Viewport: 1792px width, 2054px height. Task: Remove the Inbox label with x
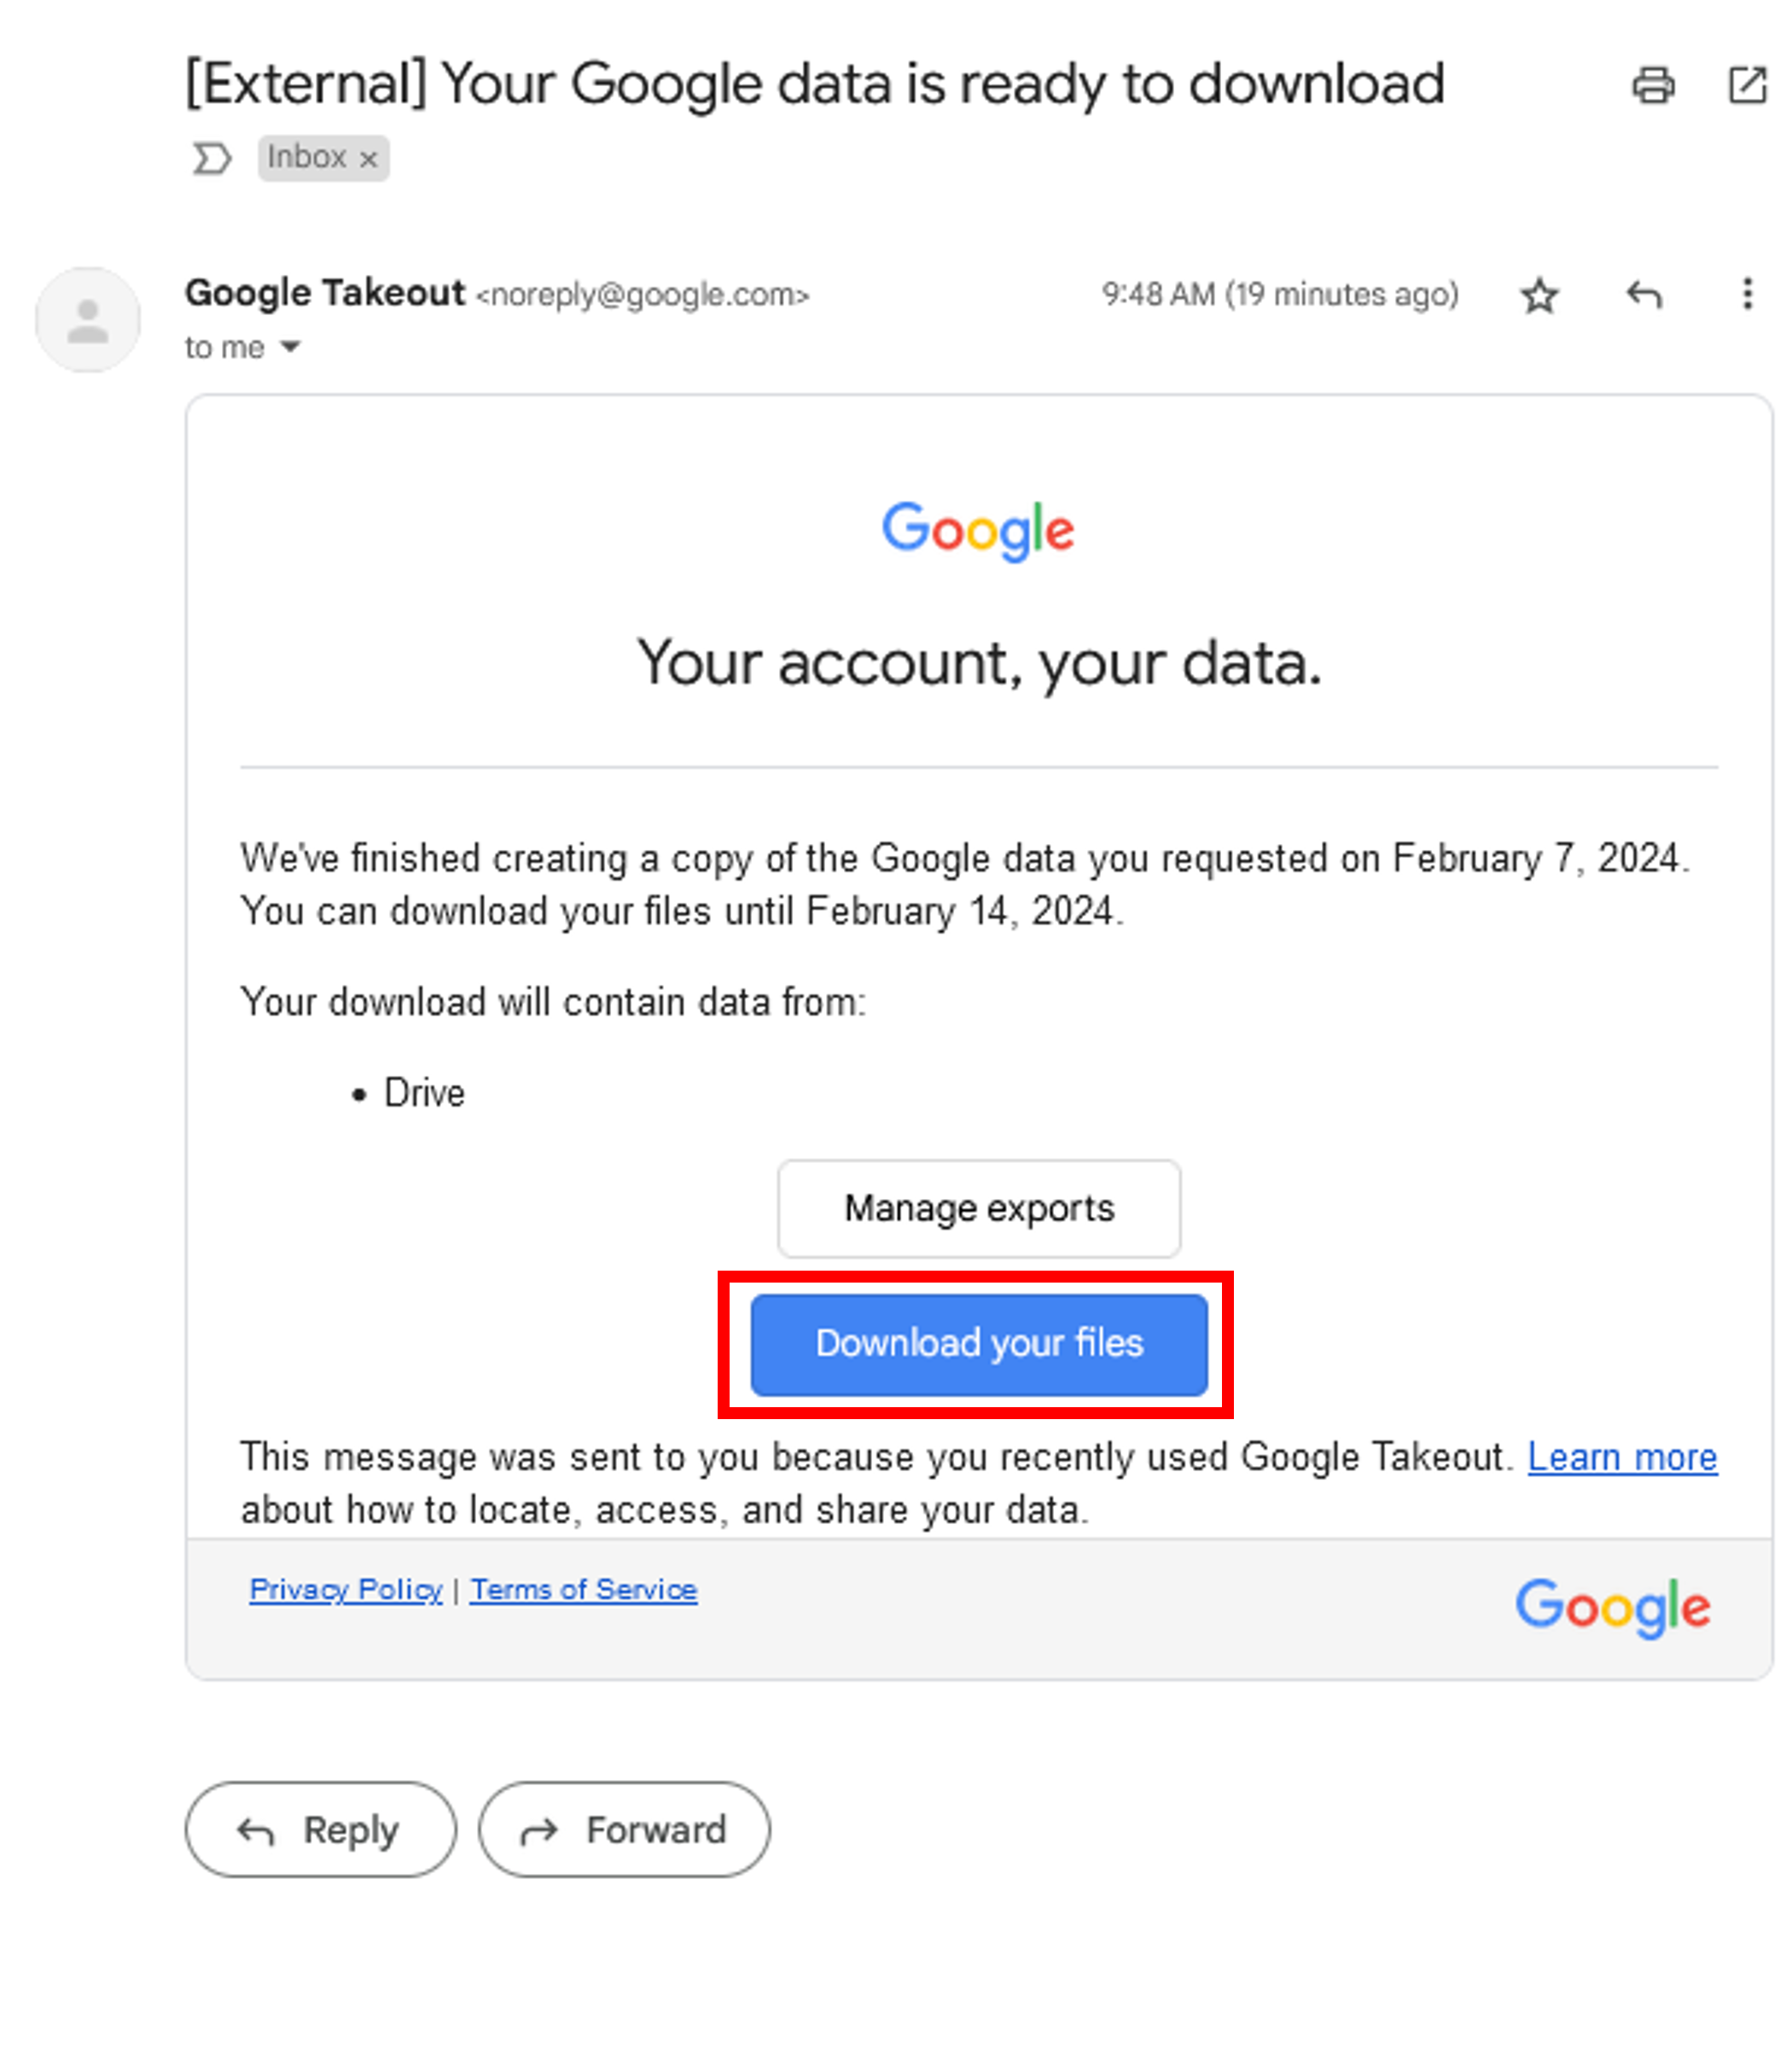point(369,159)
